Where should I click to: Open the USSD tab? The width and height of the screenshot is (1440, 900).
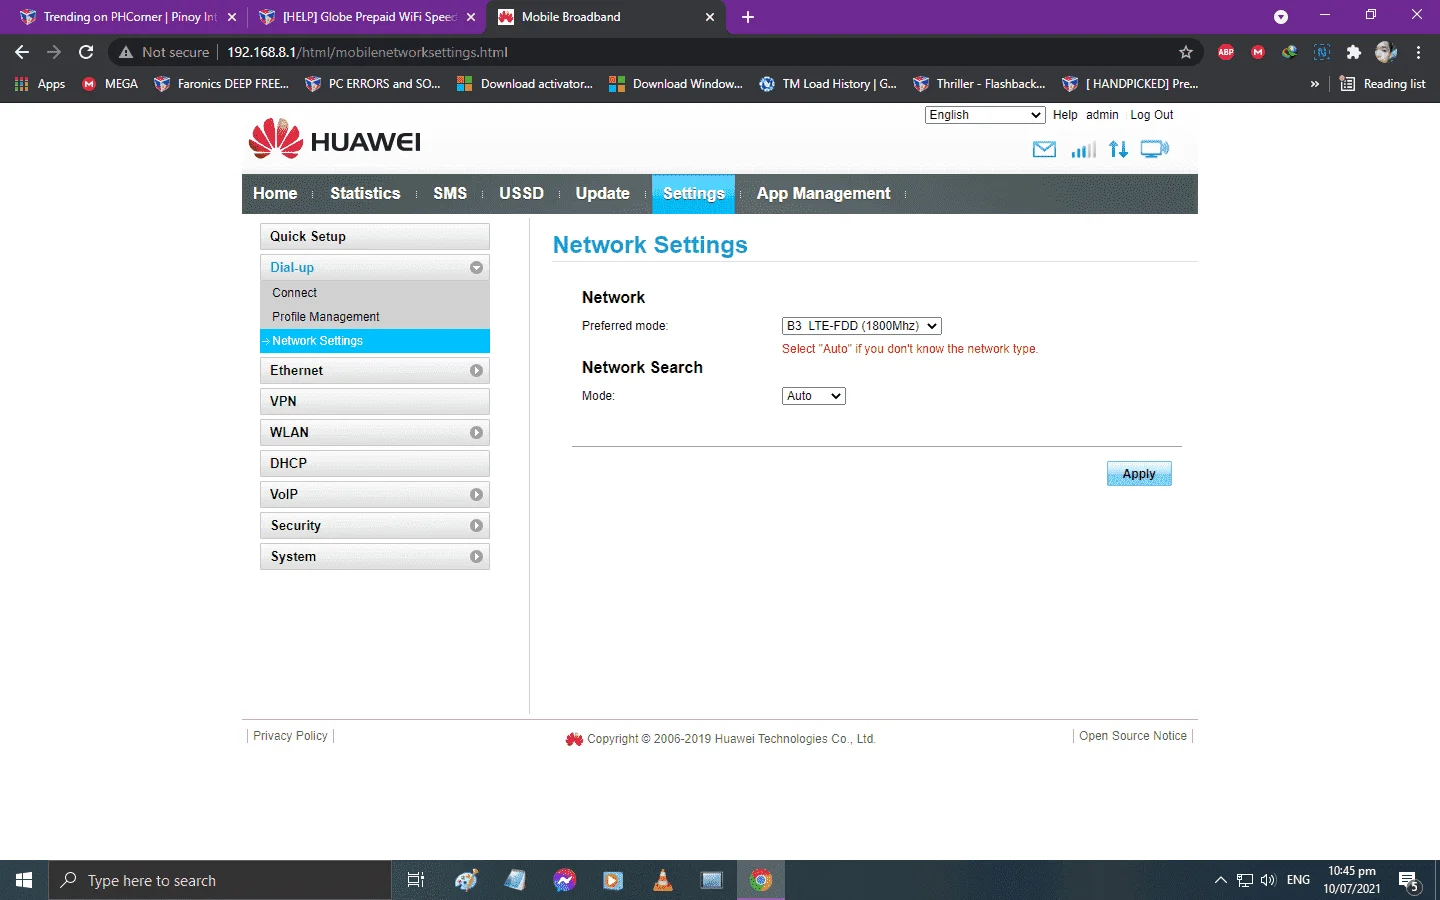tap(522, 194)
